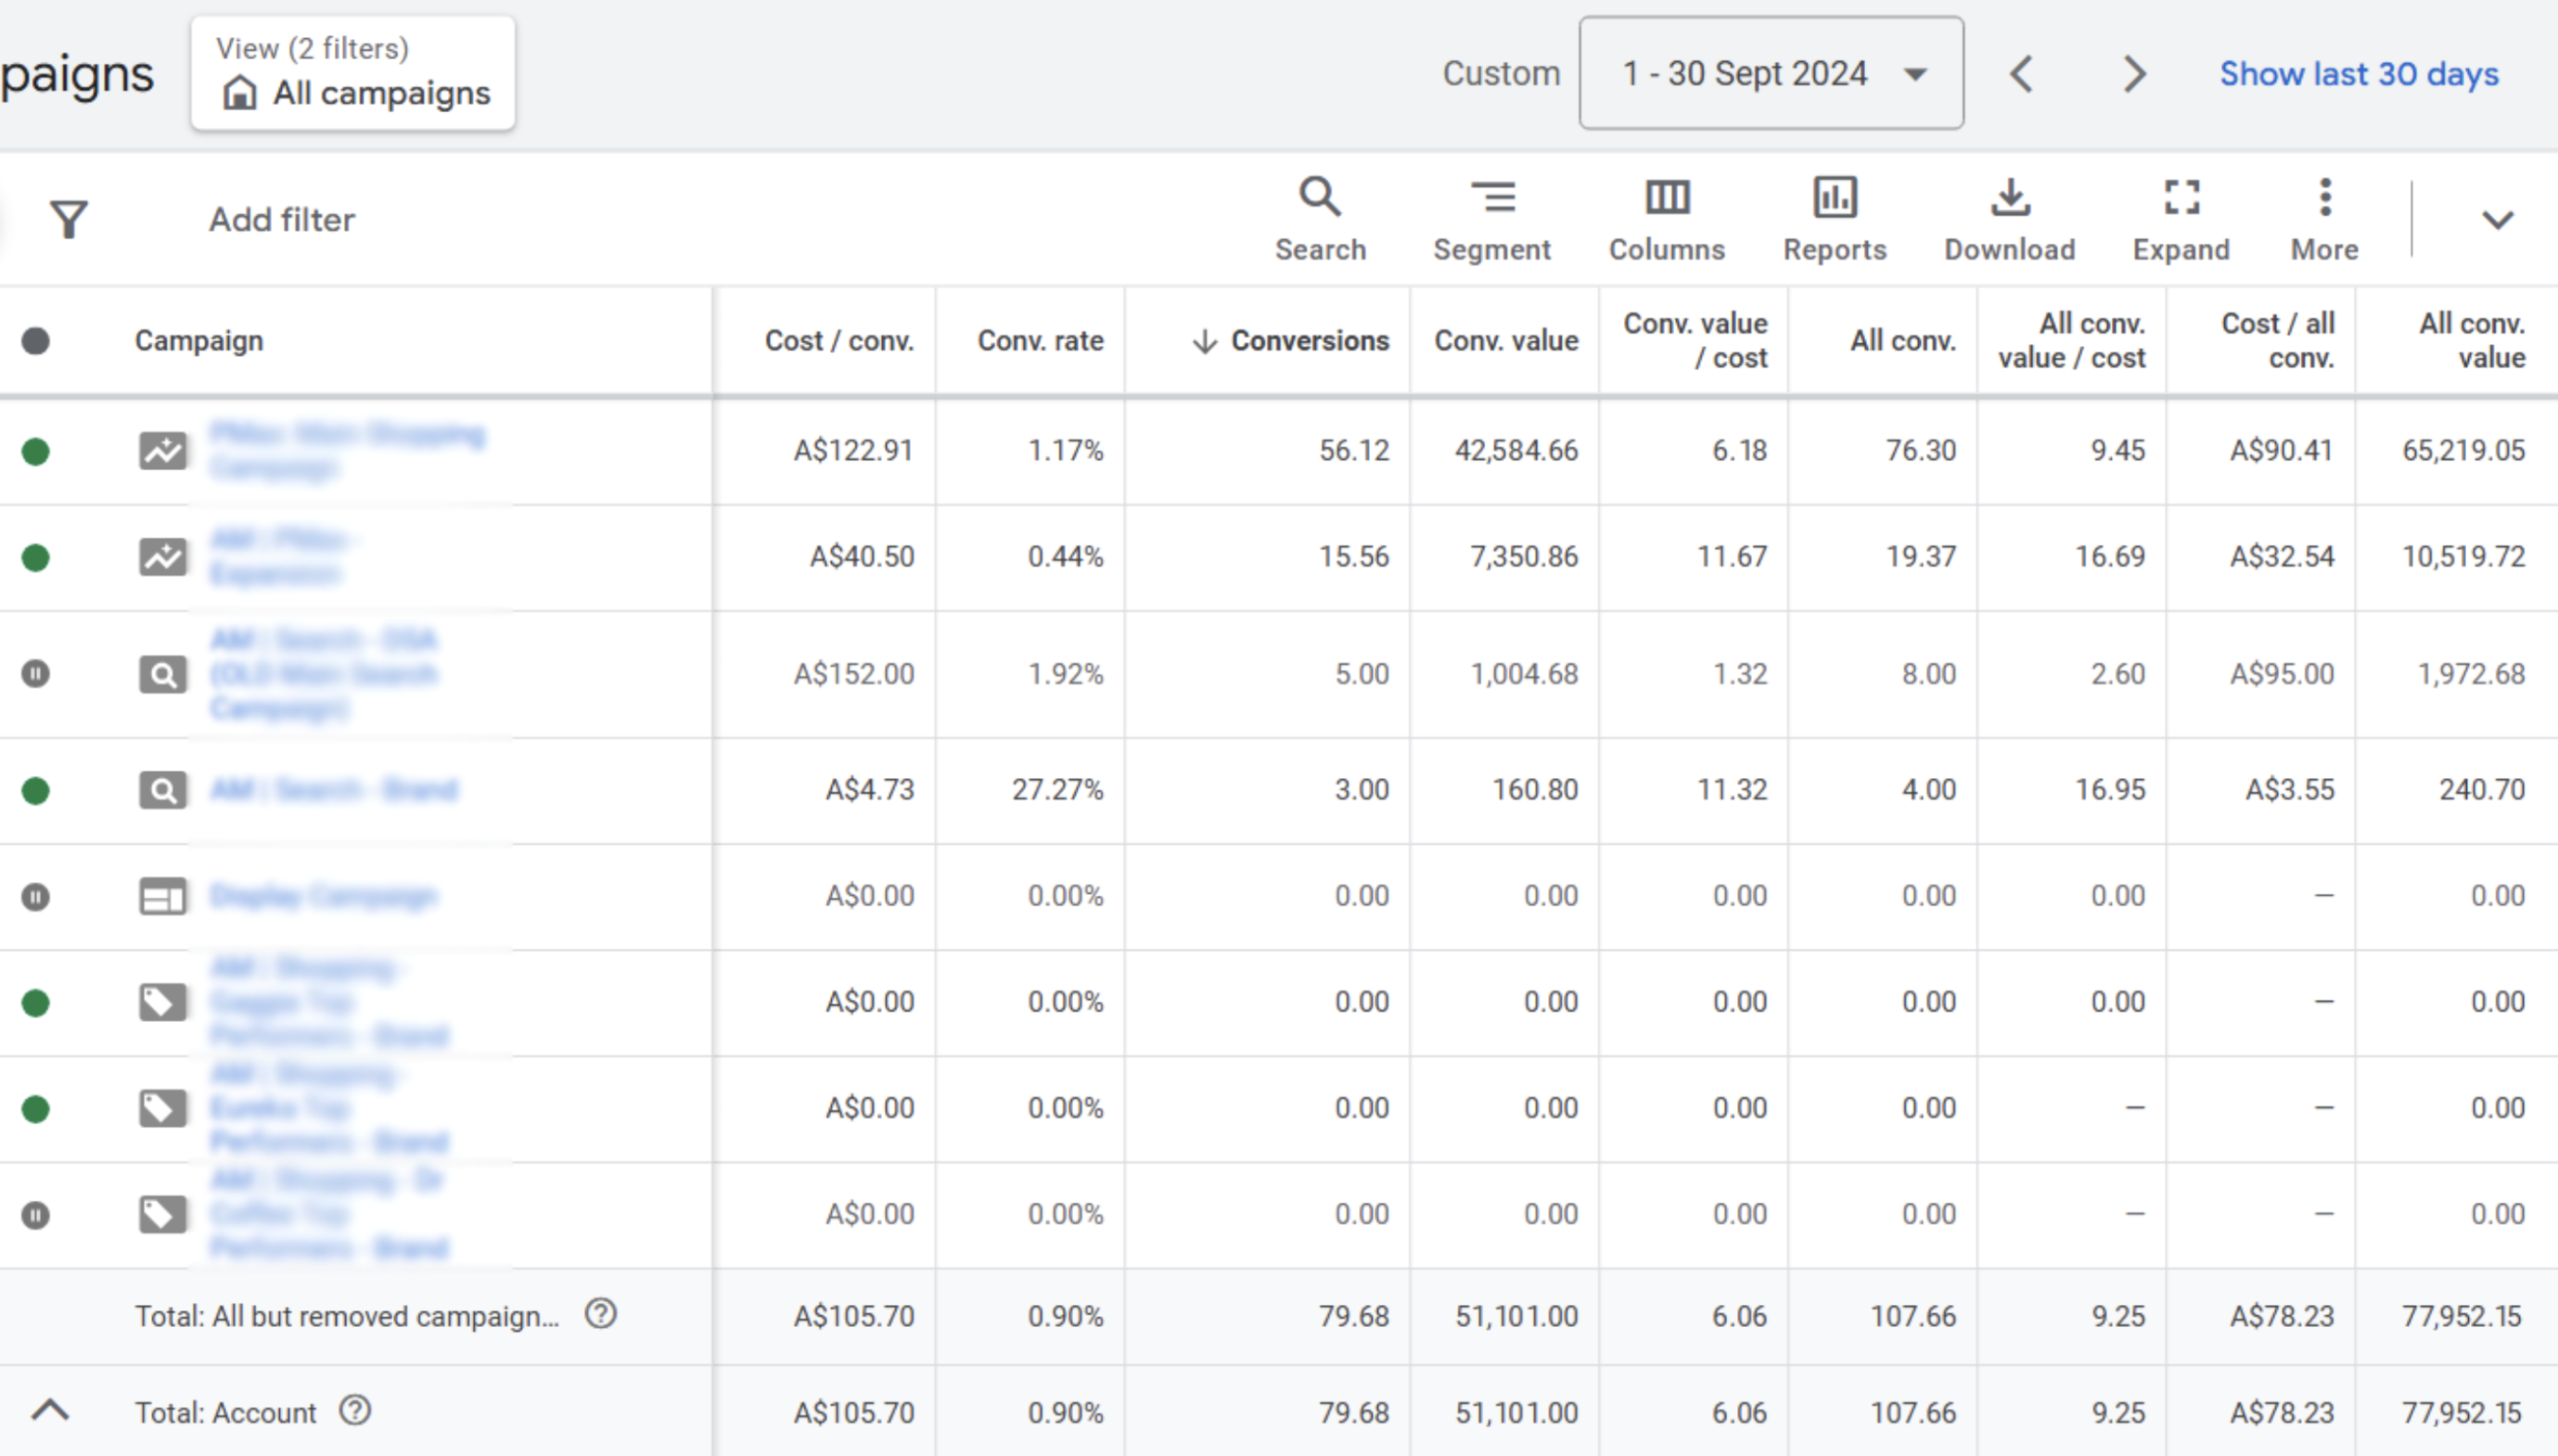This screenshot has width=2558, height=1456.
Task: Open the Columns editor
Action: [1667, 220]
